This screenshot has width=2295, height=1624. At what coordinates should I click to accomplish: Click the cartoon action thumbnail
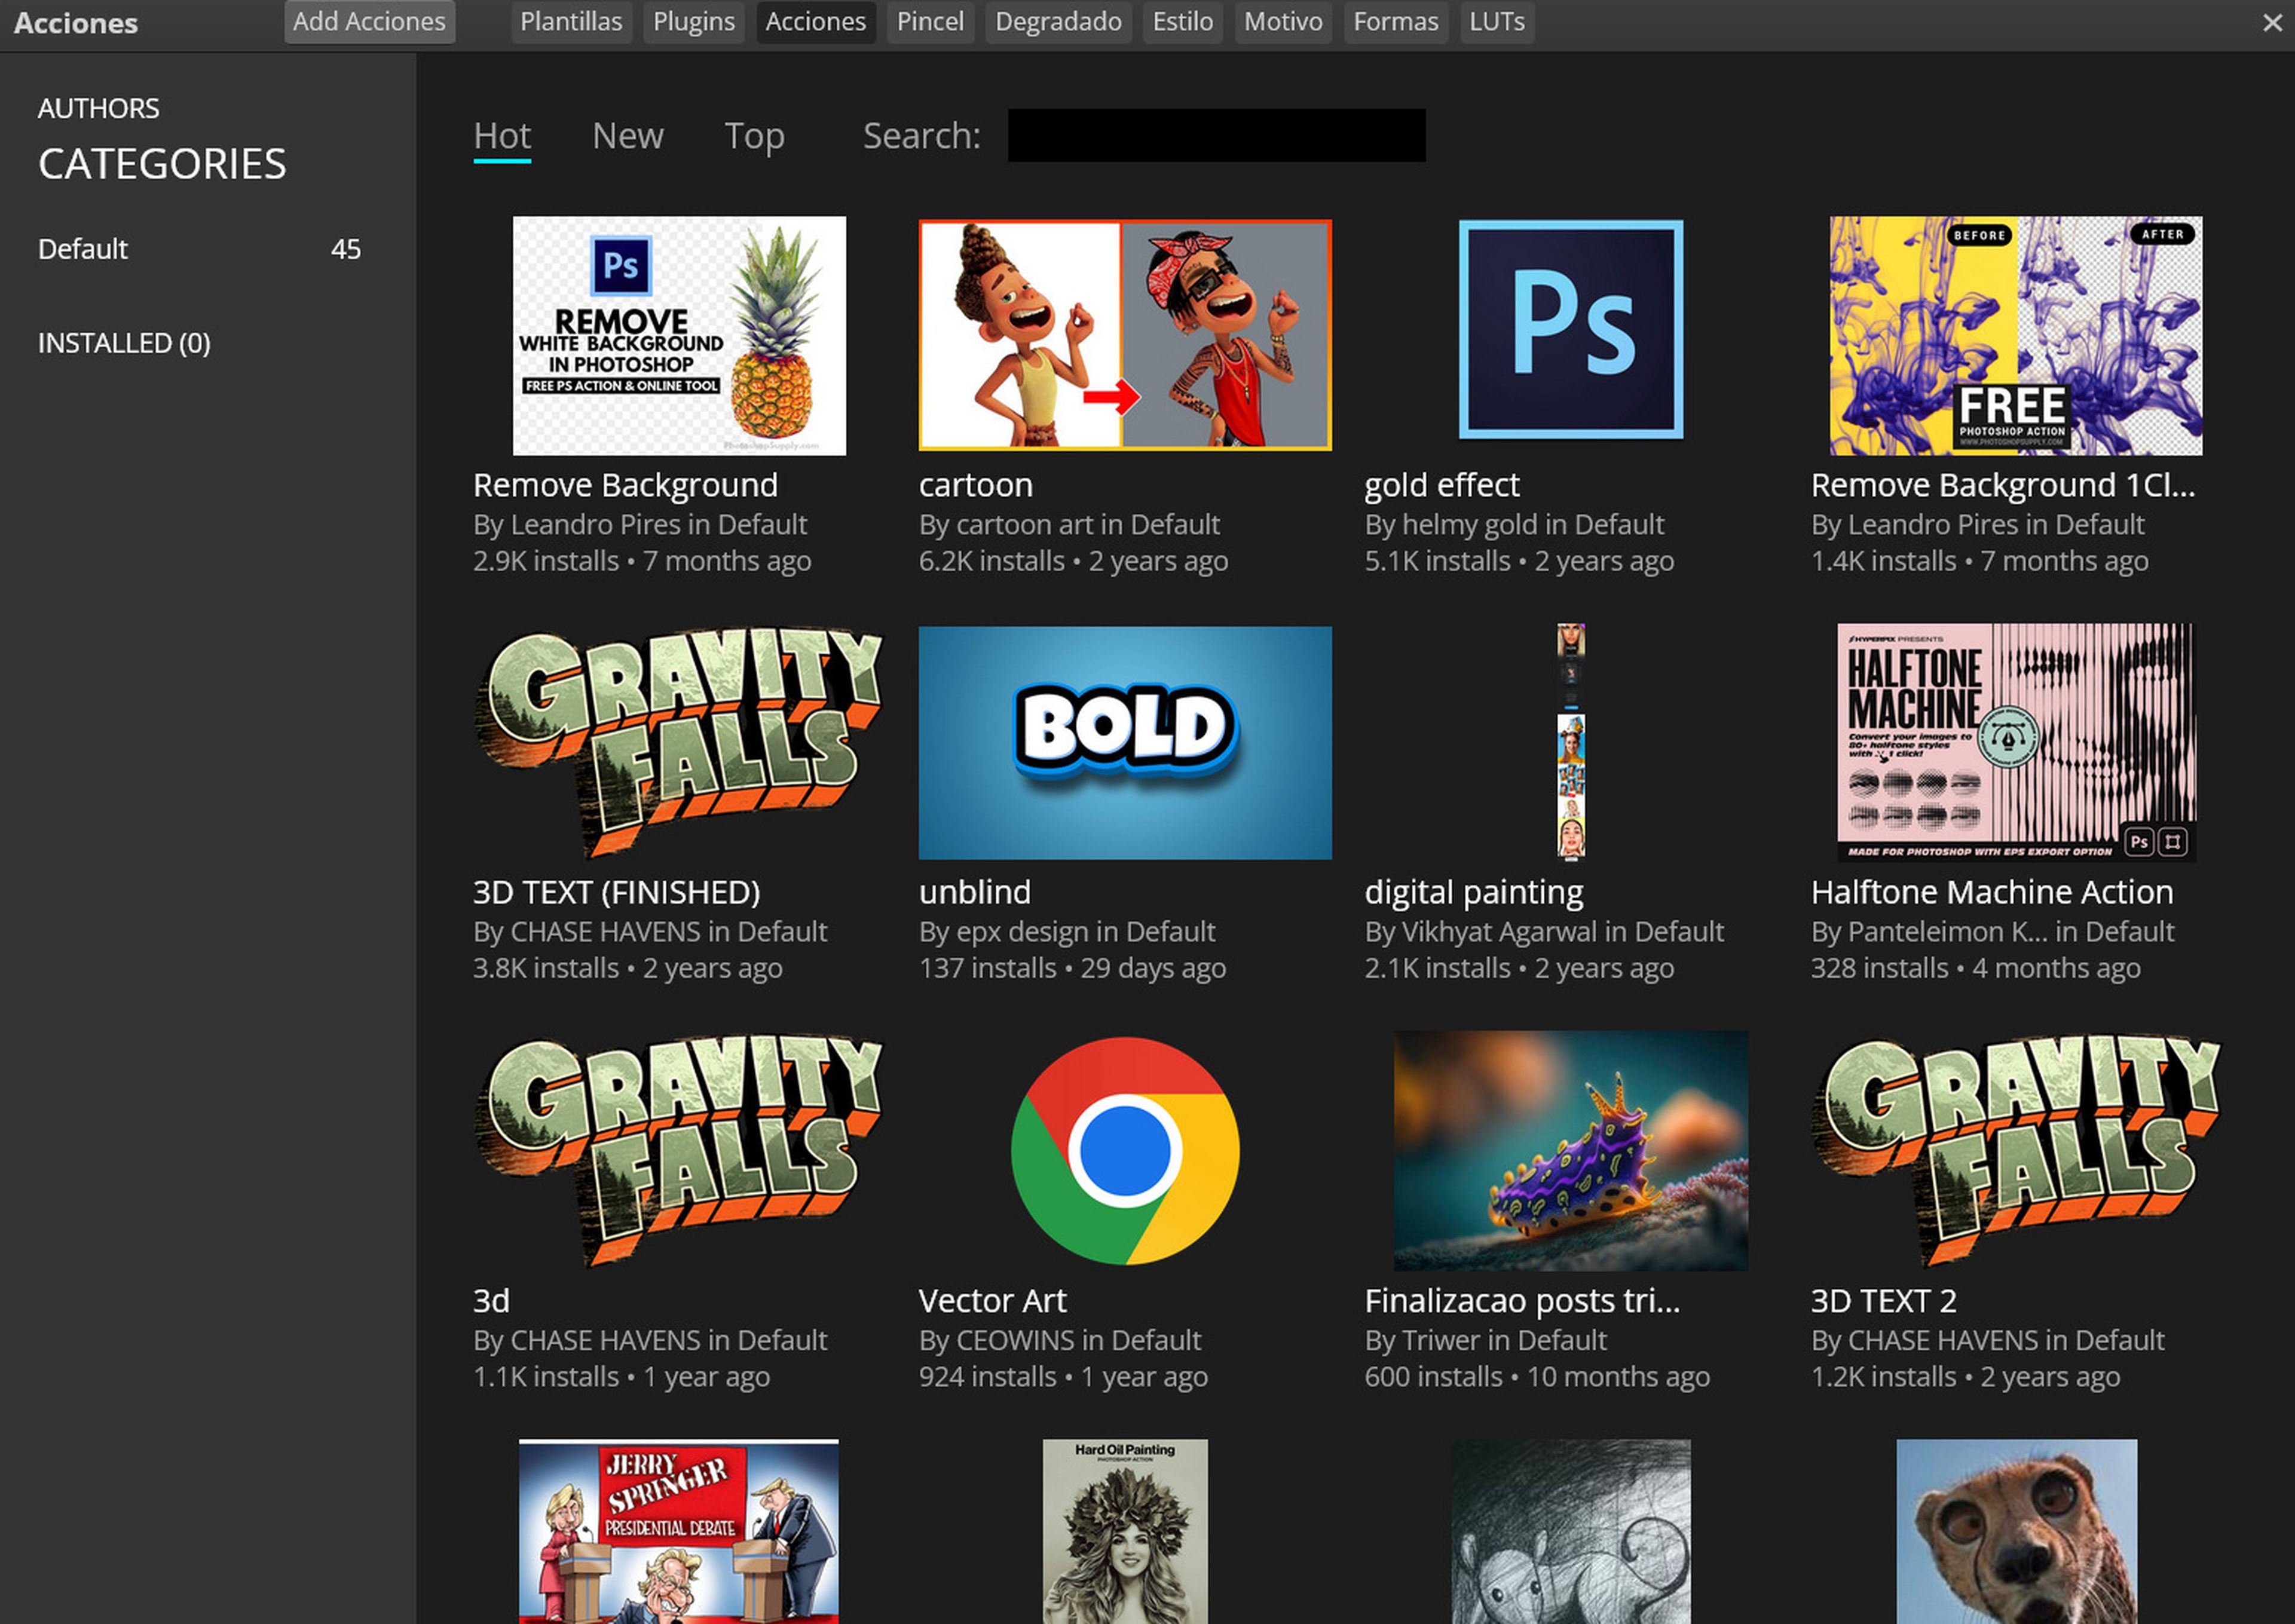1124,336
